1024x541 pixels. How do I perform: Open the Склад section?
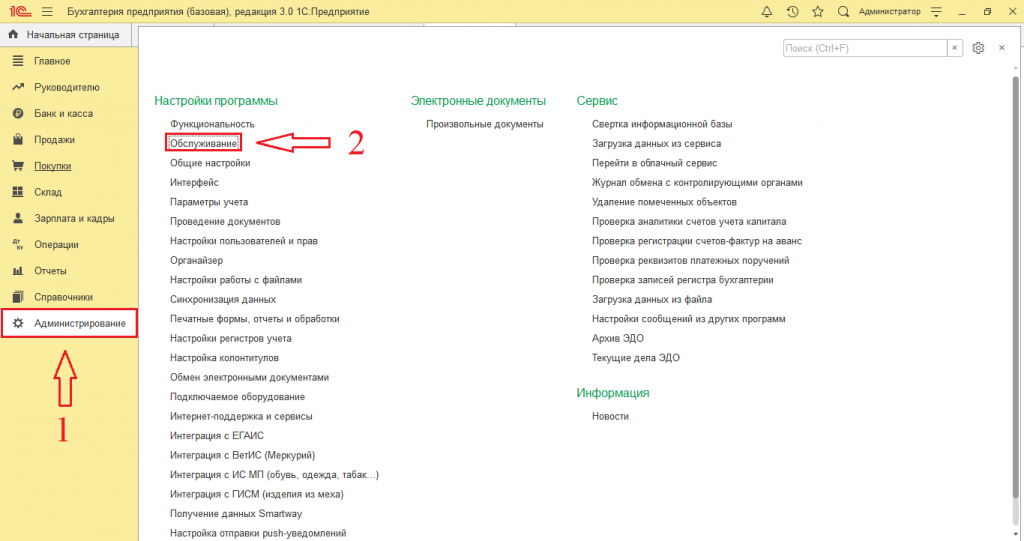(48, 192)
